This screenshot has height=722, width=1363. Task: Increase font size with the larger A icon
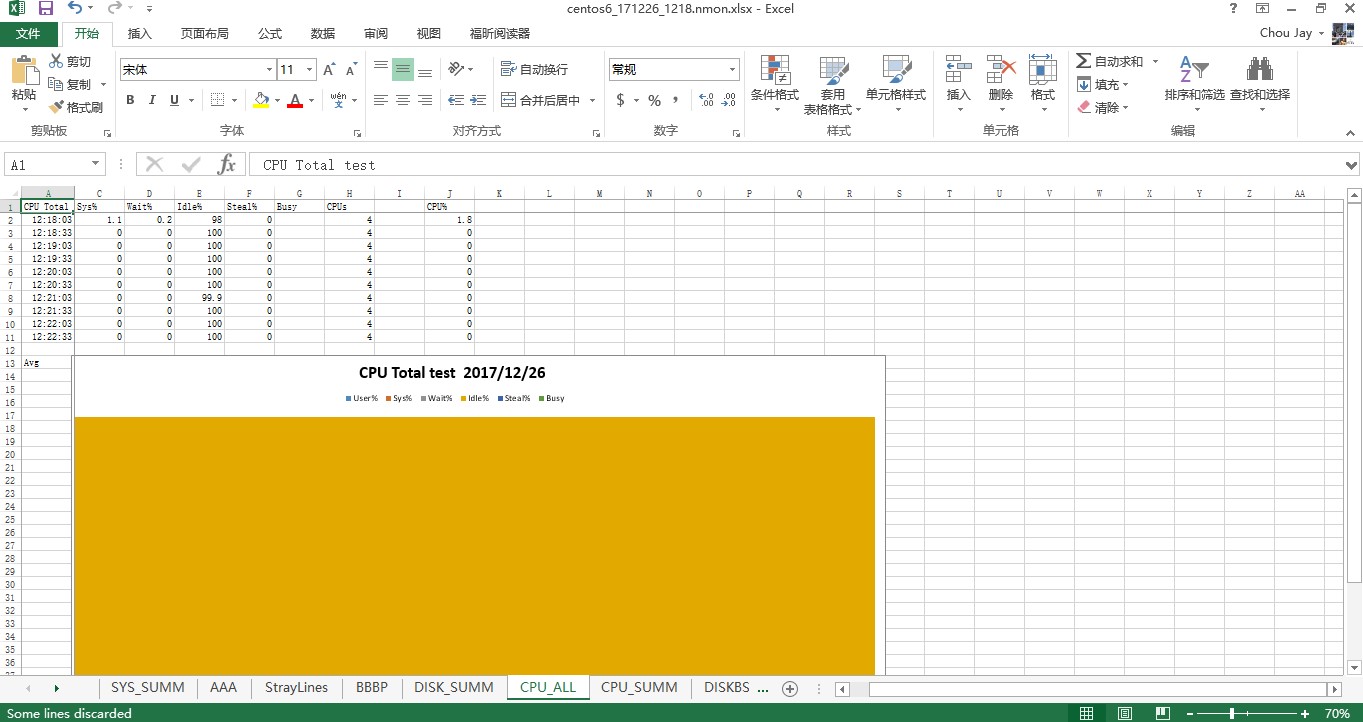point(329,70)
